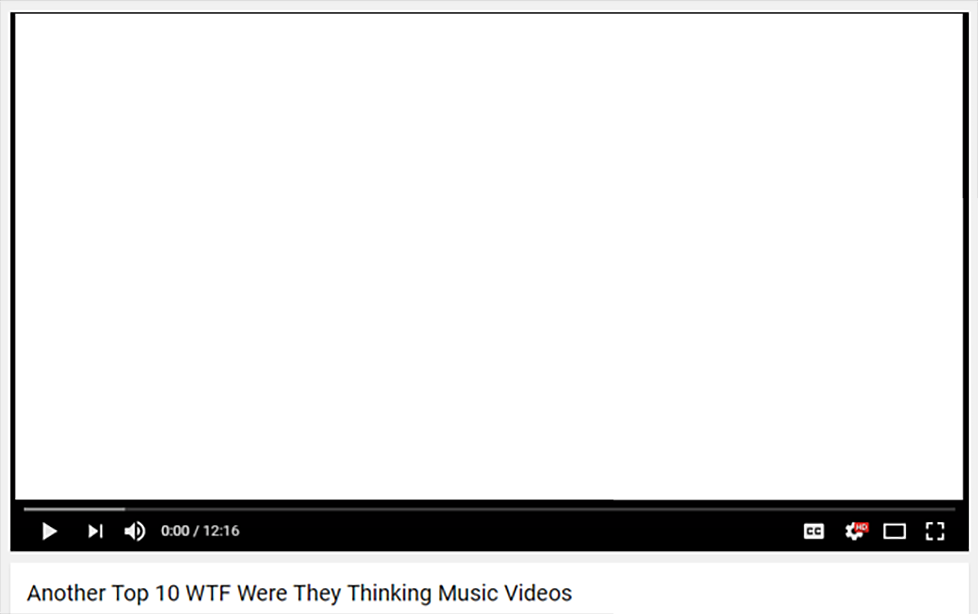
Task: Click the words 'Music Videos' in the title
Action: pyautogui.click(x=505, y=593)
